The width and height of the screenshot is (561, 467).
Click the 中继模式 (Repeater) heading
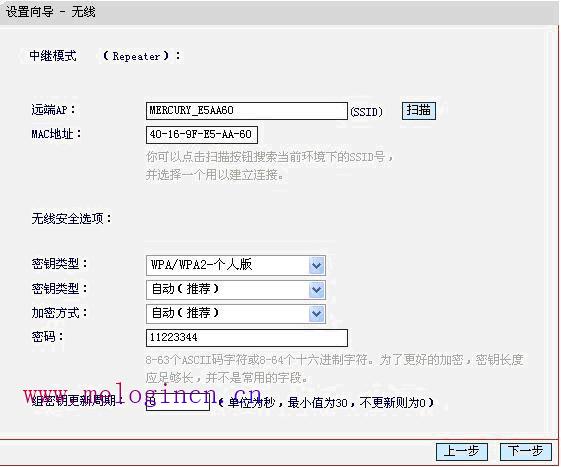click(x=105, y=56)
